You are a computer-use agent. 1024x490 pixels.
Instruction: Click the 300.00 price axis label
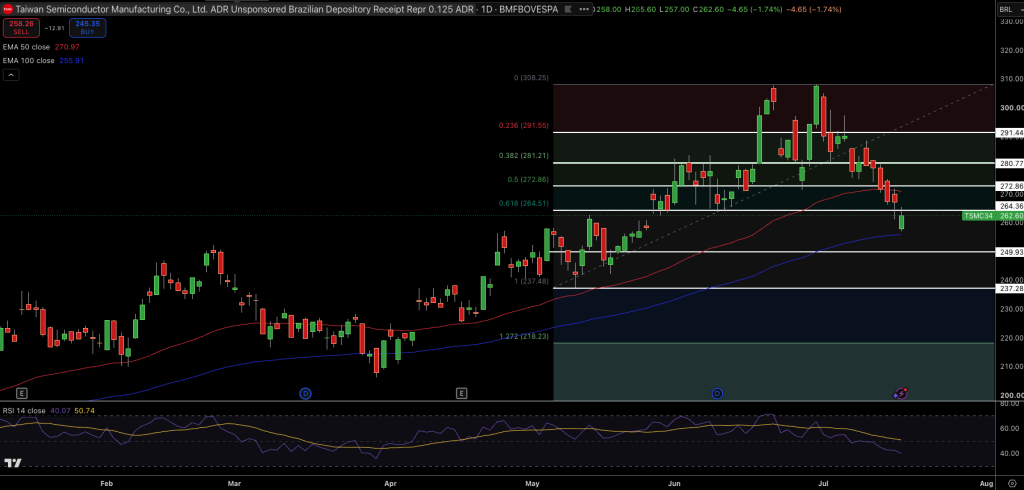click(x=1010, y=108)
